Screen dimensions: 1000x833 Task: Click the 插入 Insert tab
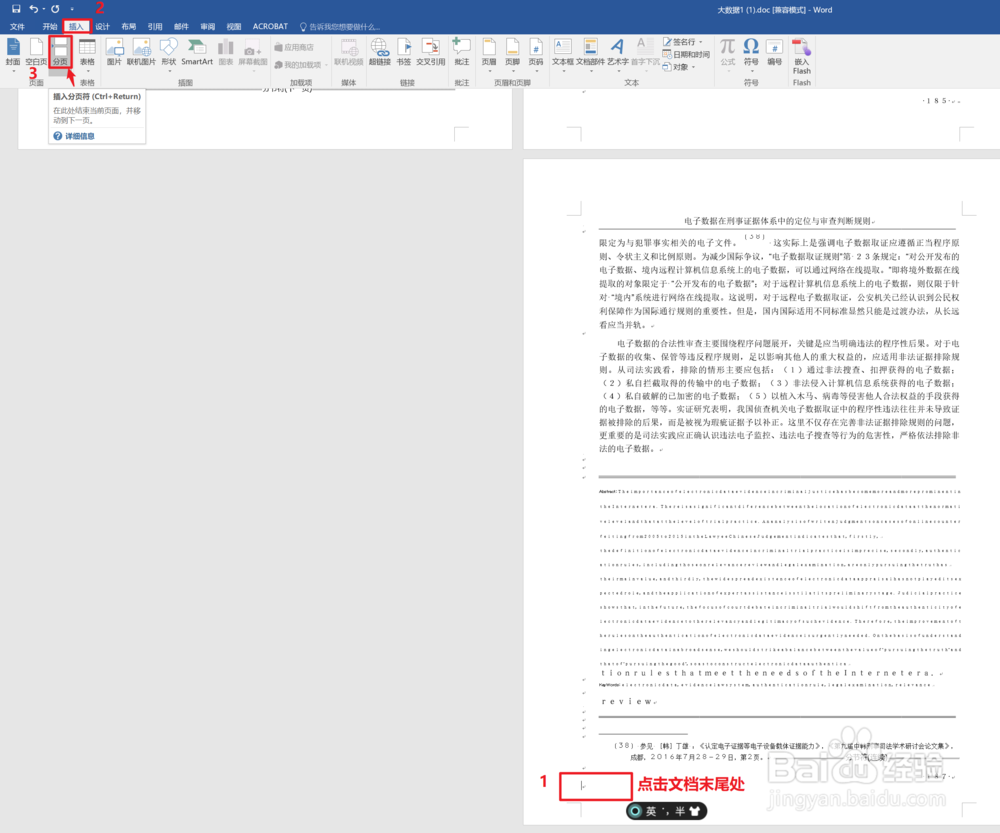pyautogui.click(x=77, y=27)
